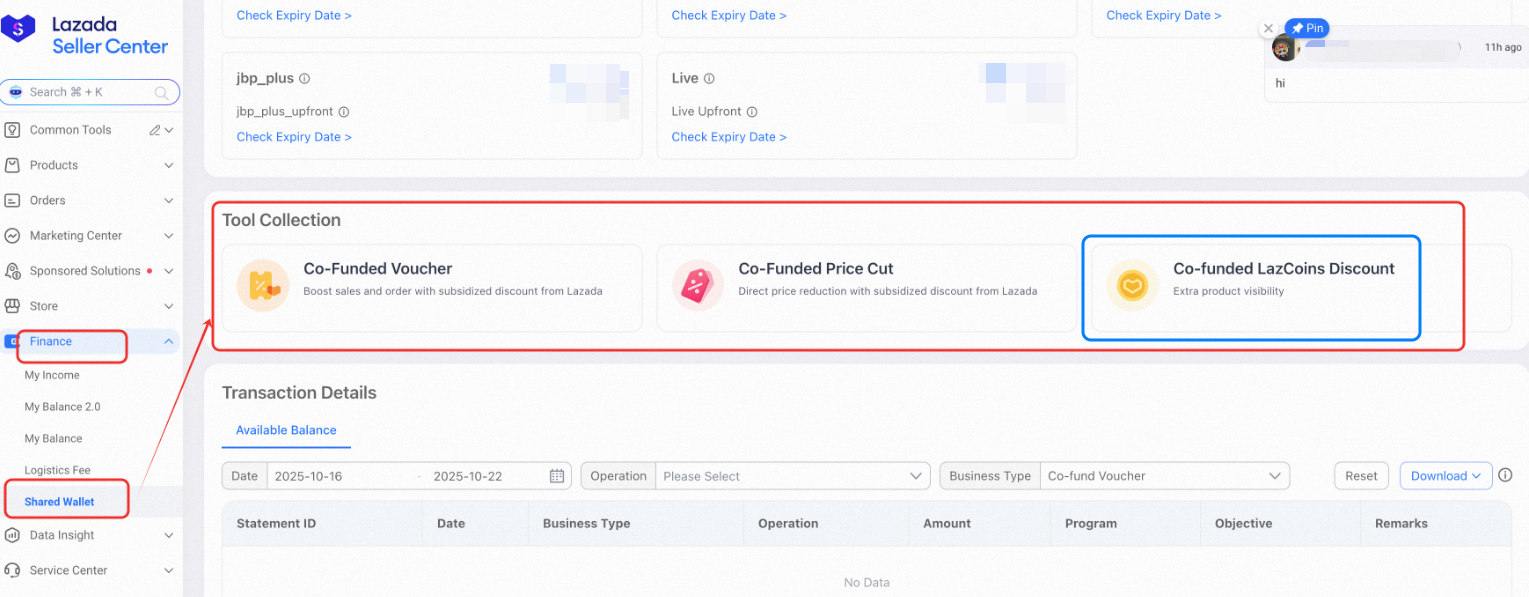
Task: Click the Service Center headset icon
Action: click(13, 569)
